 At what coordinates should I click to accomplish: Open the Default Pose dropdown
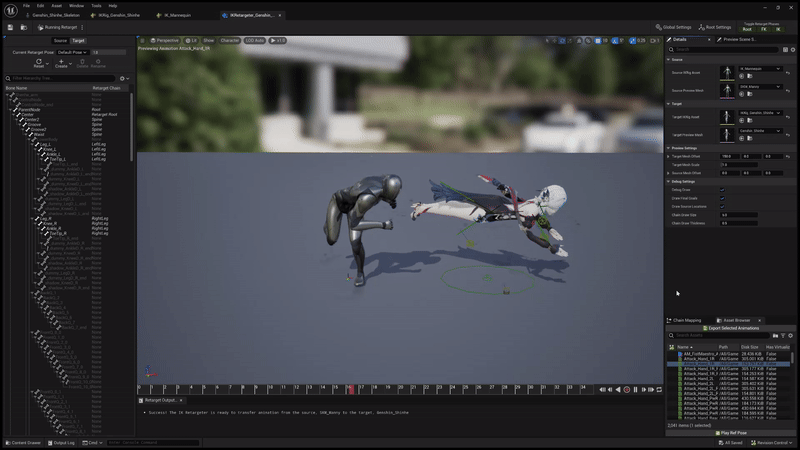tap(72, 52)
